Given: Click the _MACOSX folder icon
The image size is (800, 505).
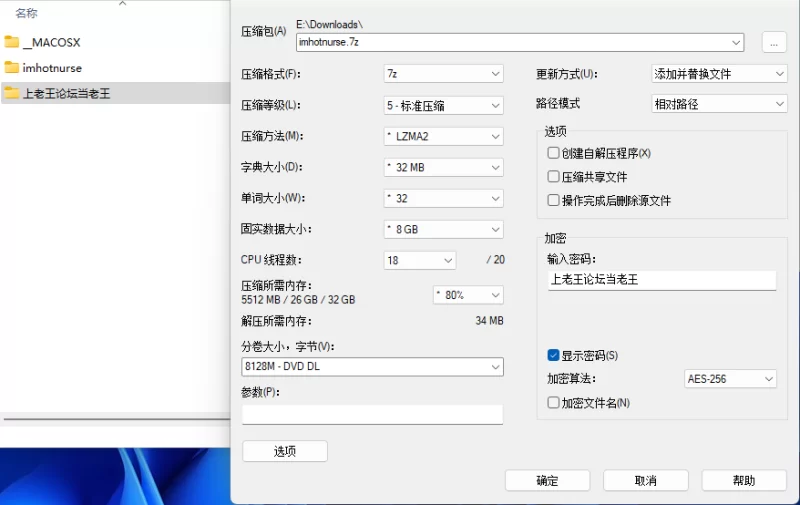Looking at the screenshot, I should tap(12, 42).
